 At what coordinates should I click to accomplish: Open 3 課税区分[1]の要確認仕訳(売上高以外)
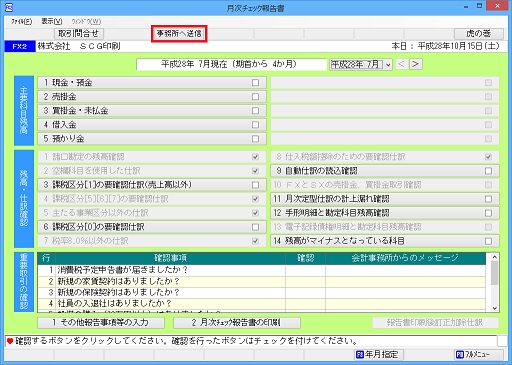152,185
